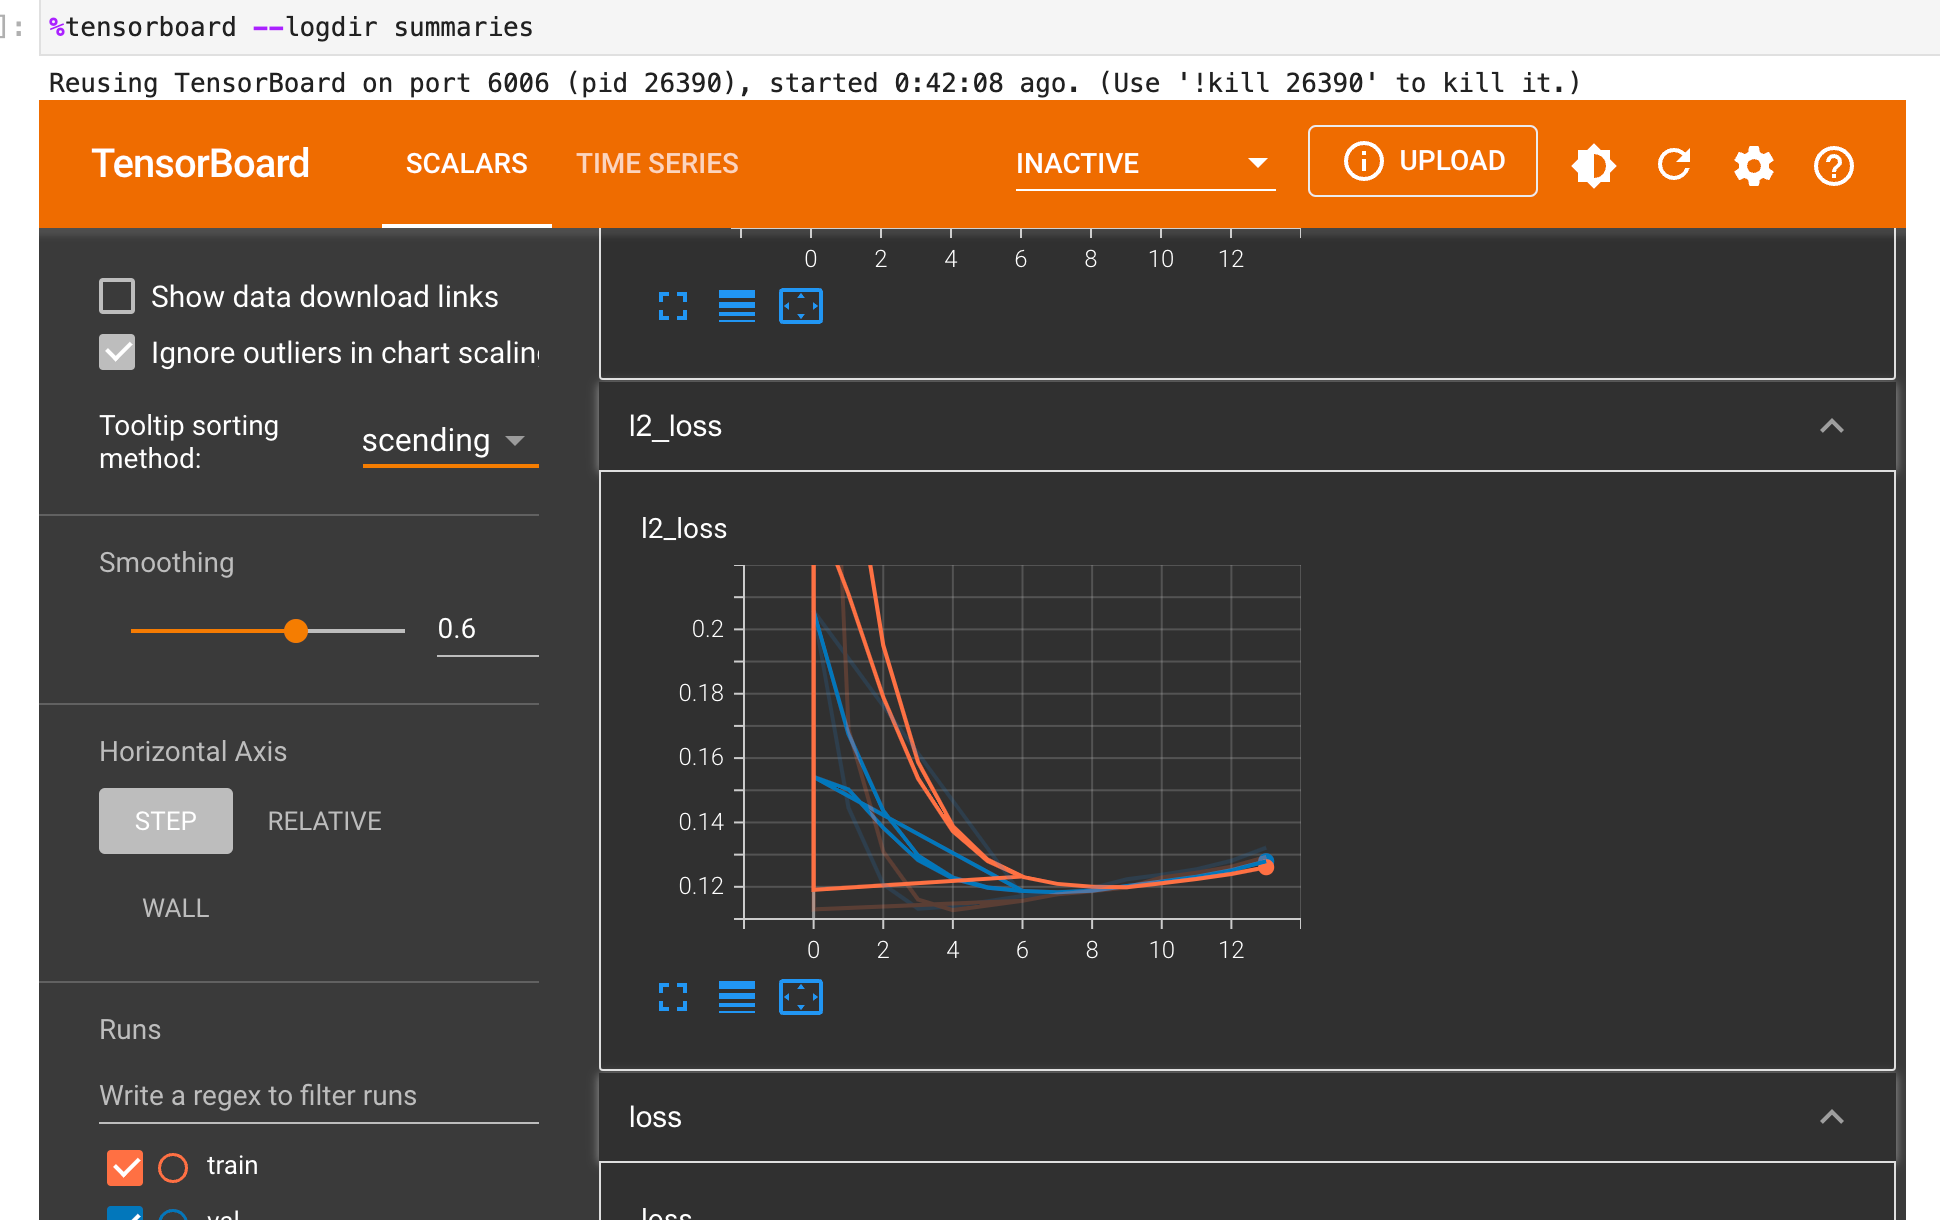The image size is (1940, 1220).
Task: Expand upper chart to full size
Action: coord(673,306)
